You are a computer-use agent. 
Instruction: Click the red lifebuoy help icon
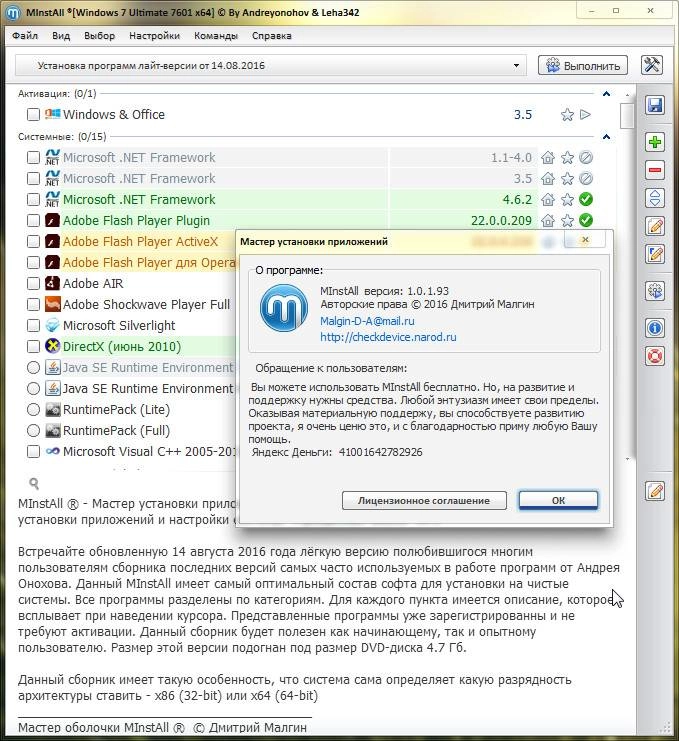click(655, 356)
